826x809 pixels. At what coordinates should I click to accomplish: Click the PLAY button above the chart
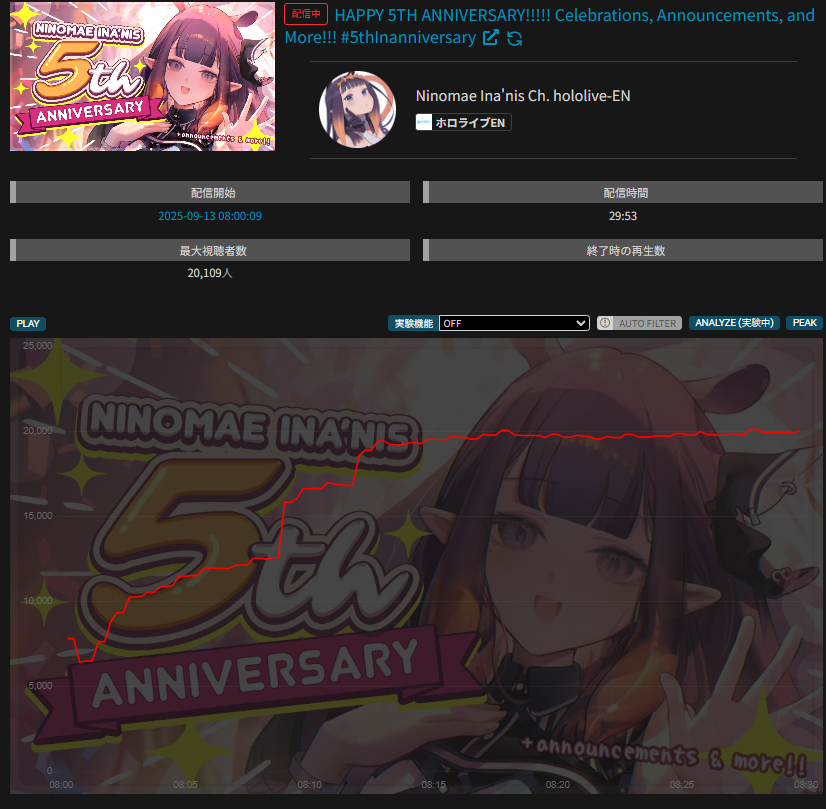[28, 323]
